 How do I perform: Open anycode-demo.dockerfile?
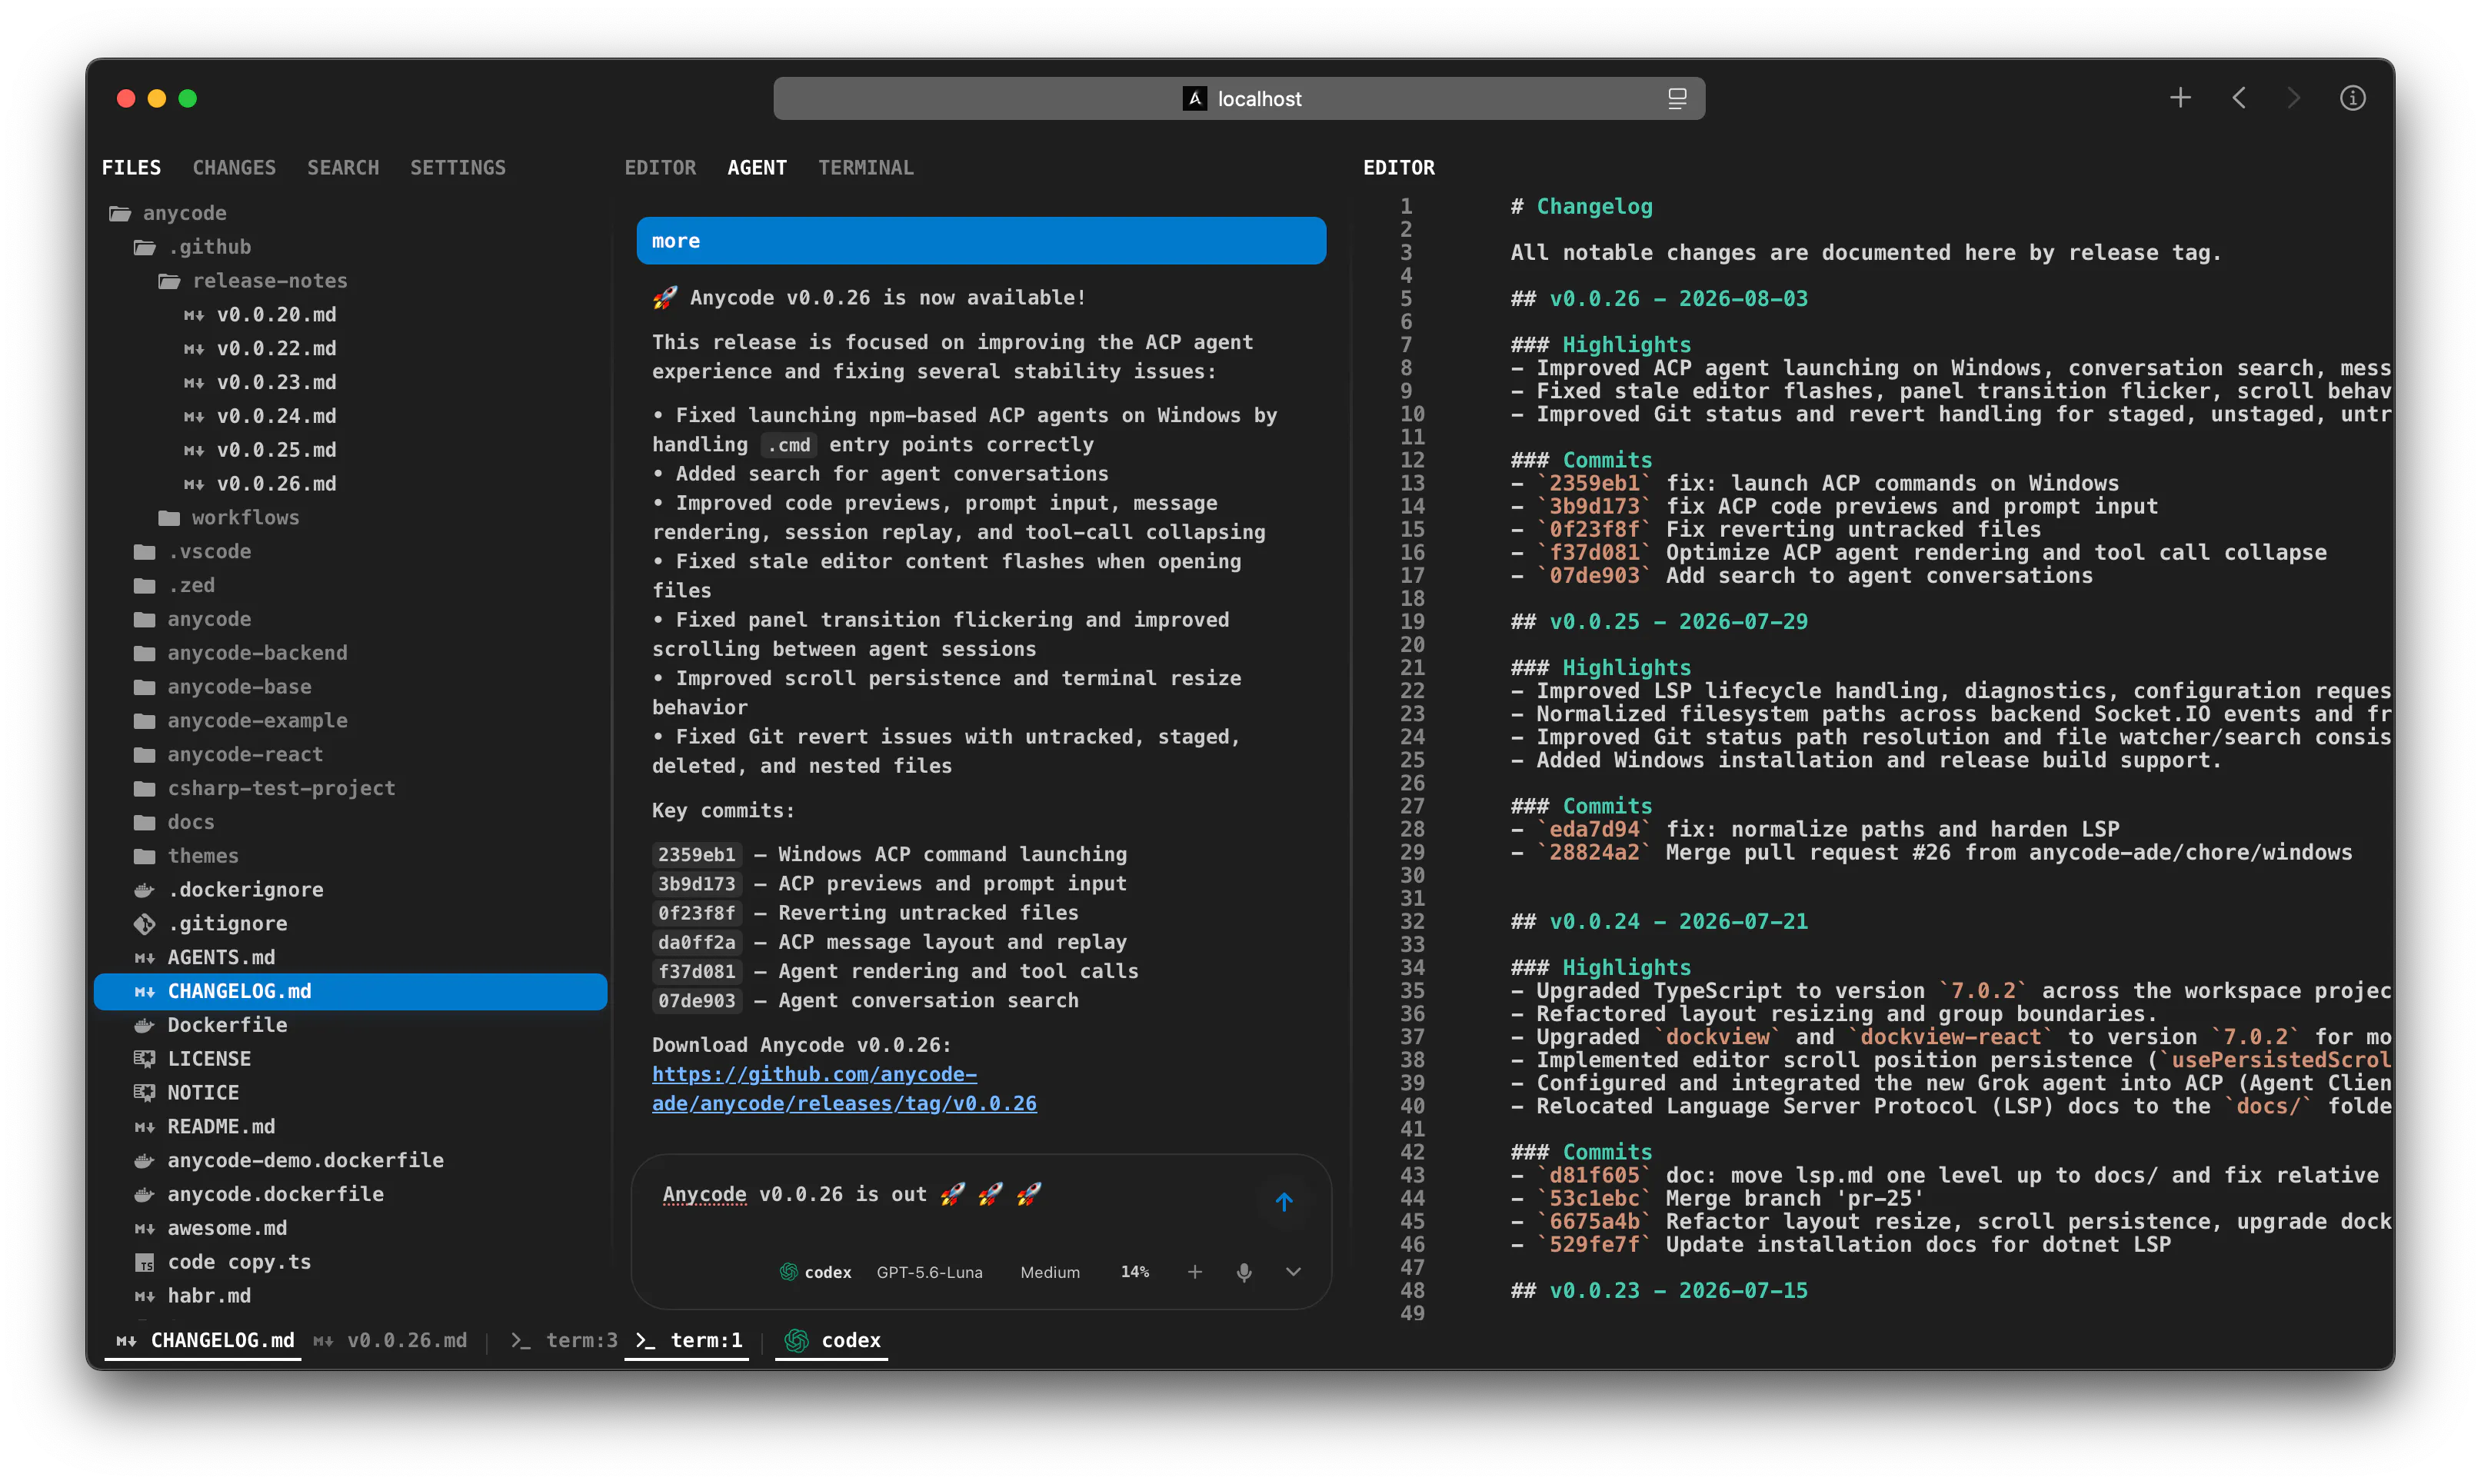coord(289,1161)
